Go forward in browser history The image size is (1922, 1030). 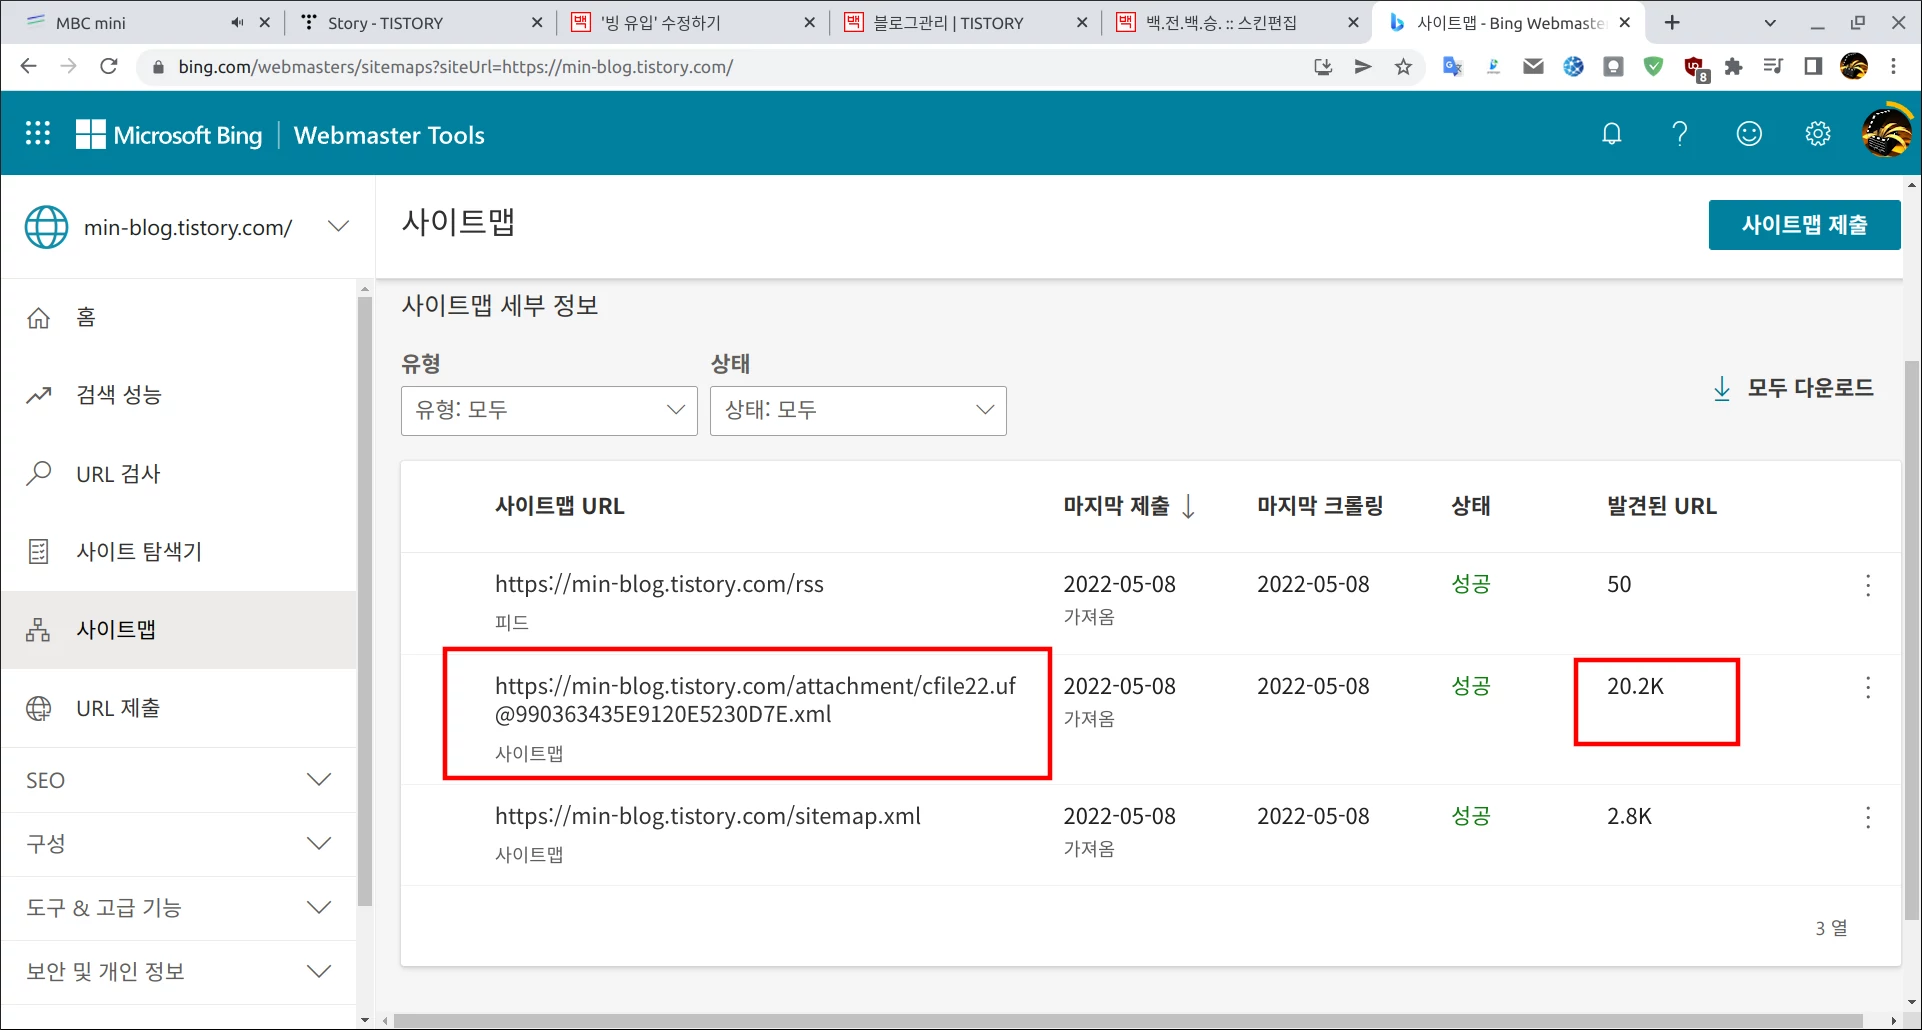tap(69, 66)
